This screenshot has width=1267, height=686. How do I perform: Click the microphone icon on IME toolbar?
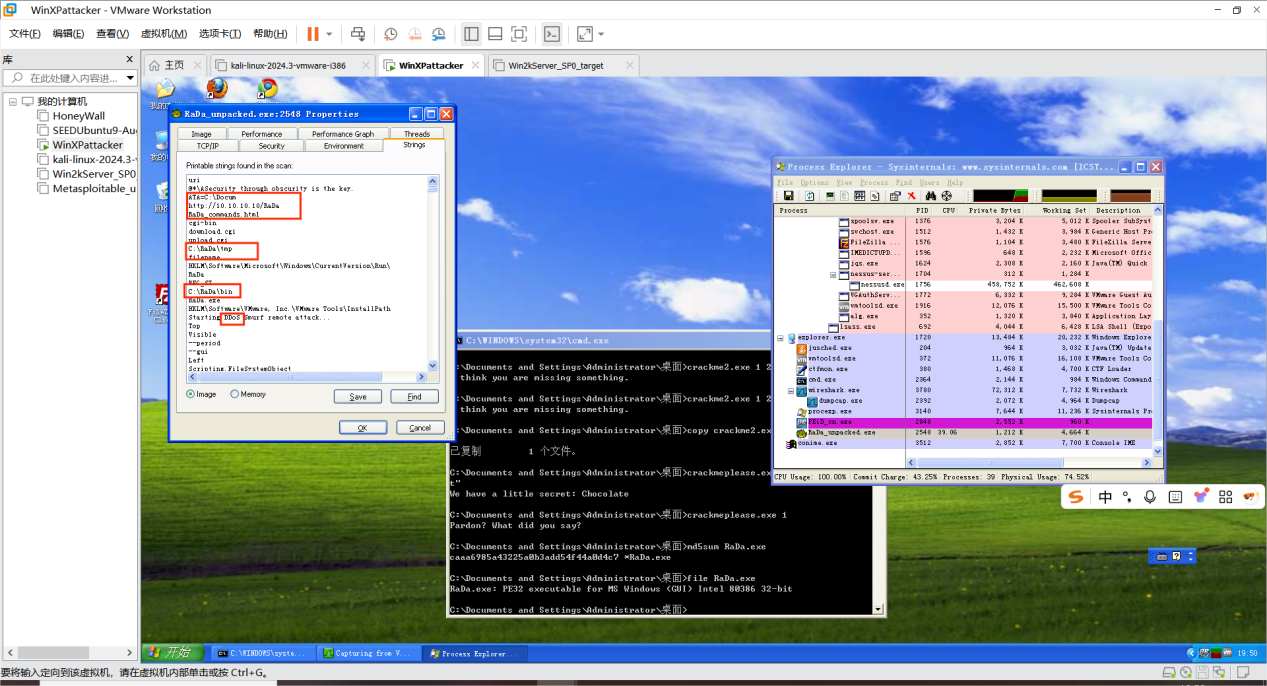1150,497
